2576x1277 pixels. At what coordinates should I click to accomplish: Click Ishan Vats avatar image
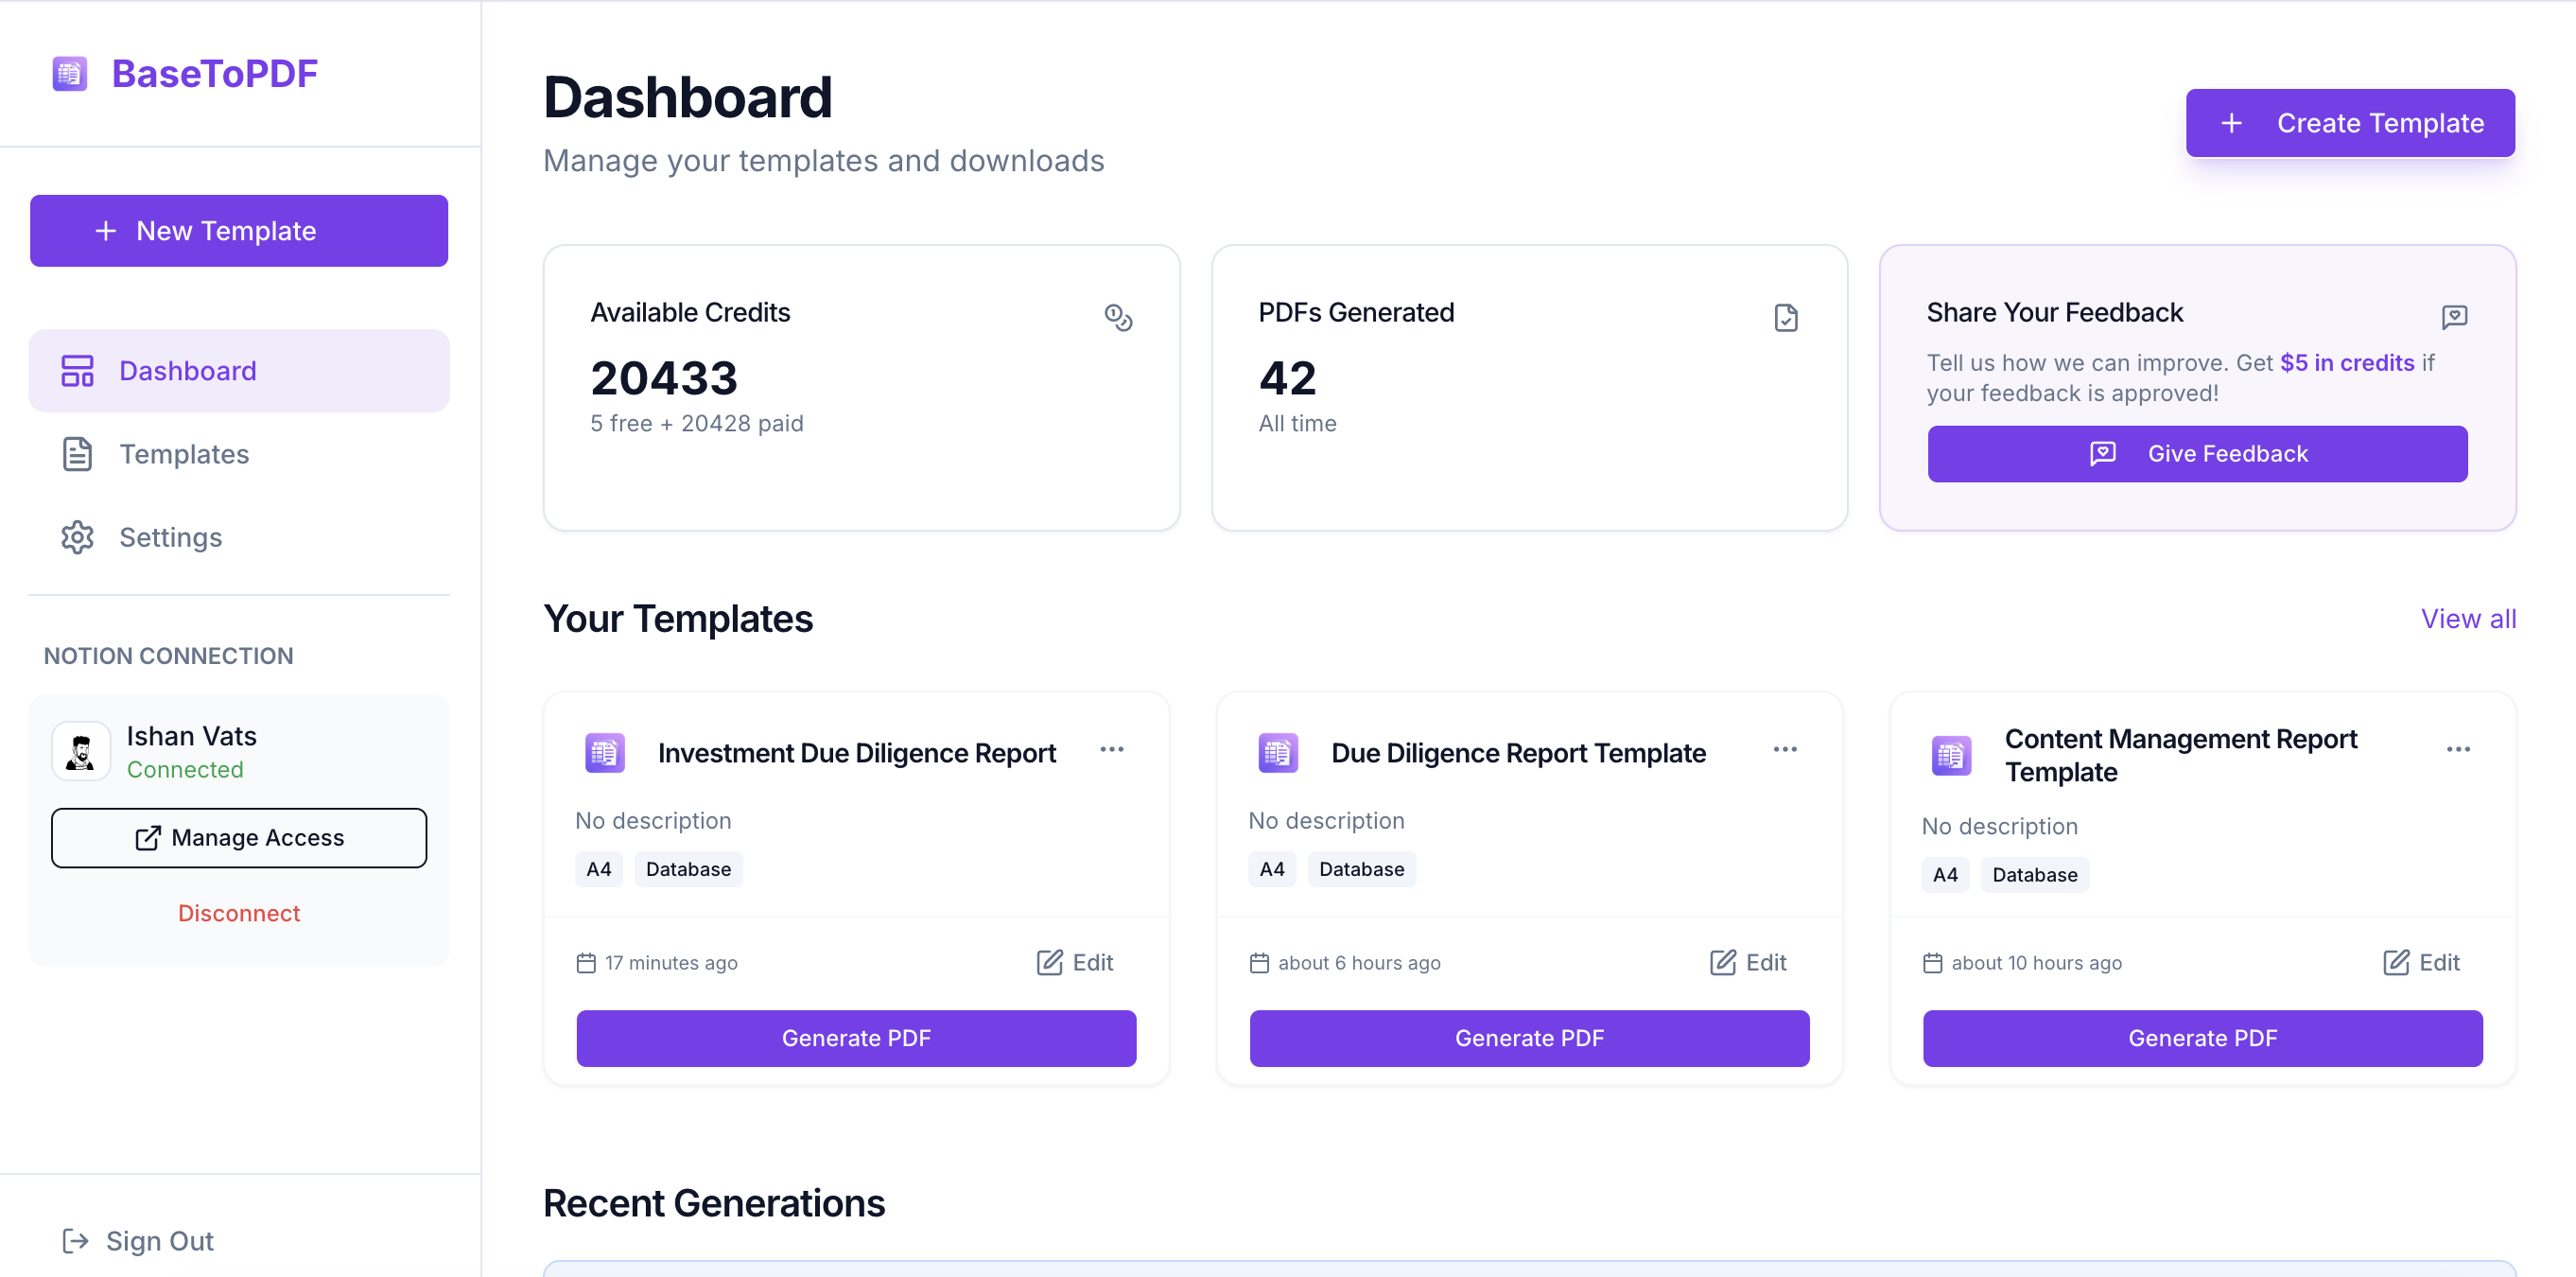(81, 751)
